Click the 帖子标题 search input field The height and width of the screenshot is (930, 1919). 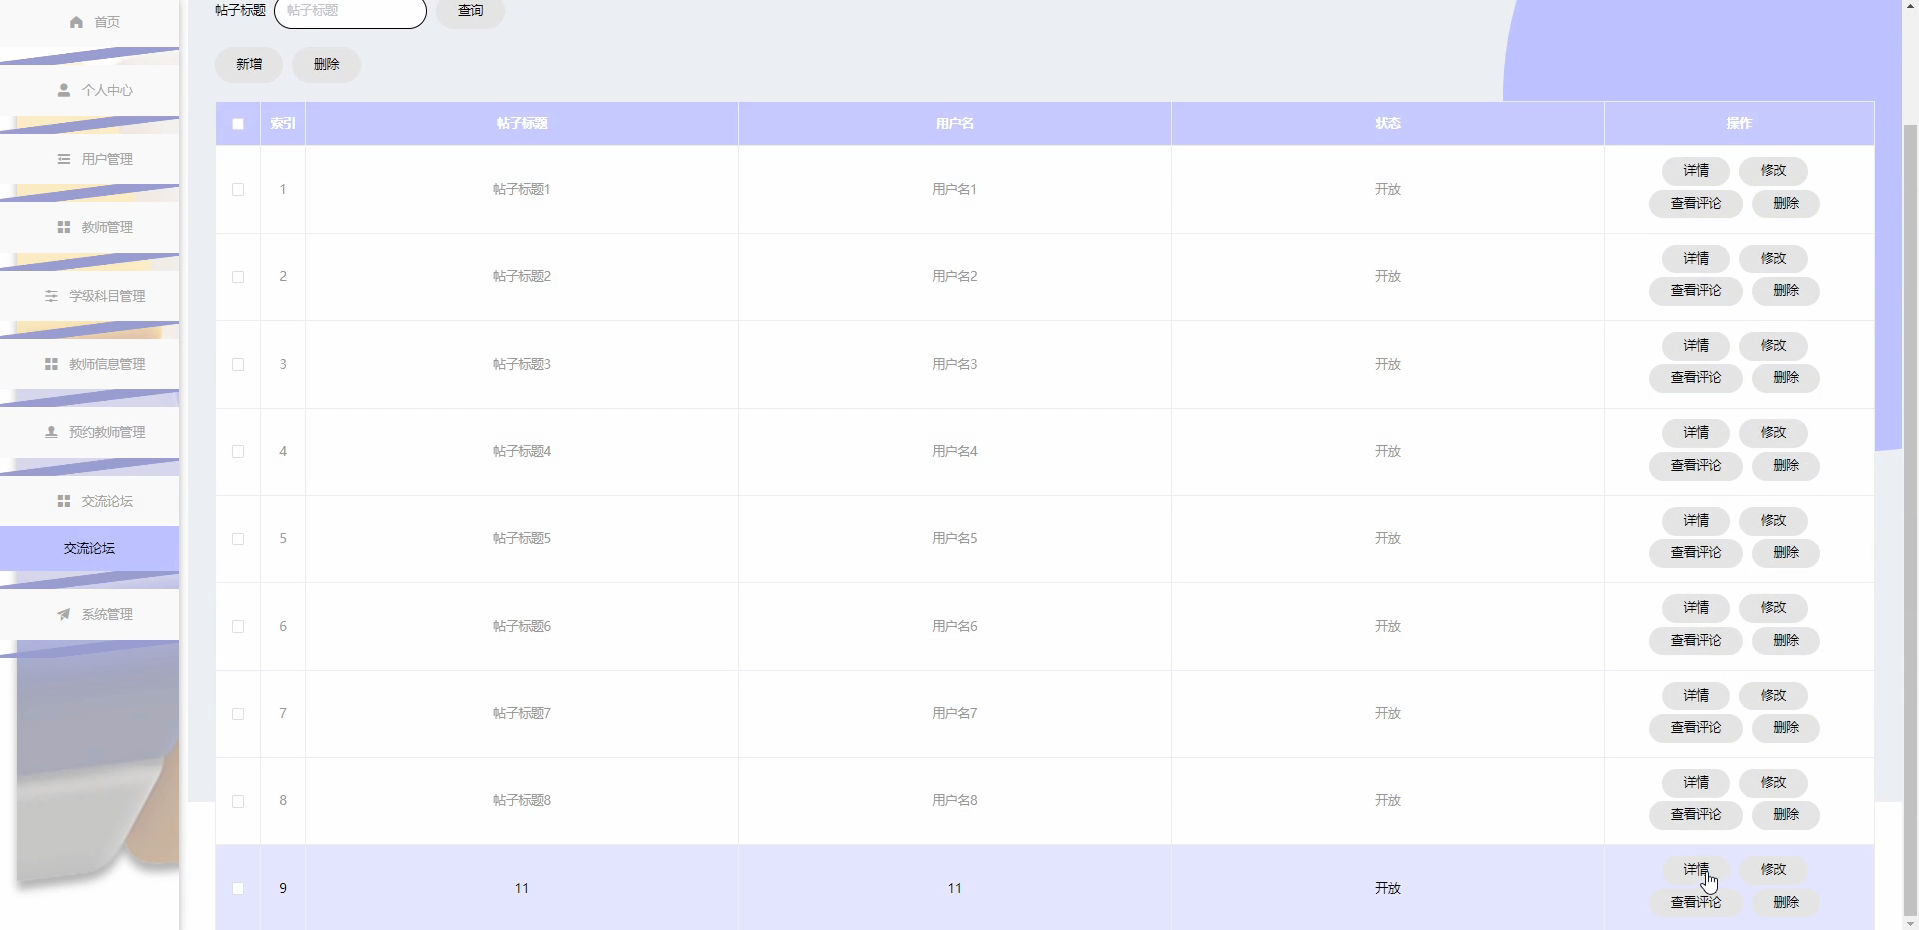pyautogui.click(x=350, y=11)
